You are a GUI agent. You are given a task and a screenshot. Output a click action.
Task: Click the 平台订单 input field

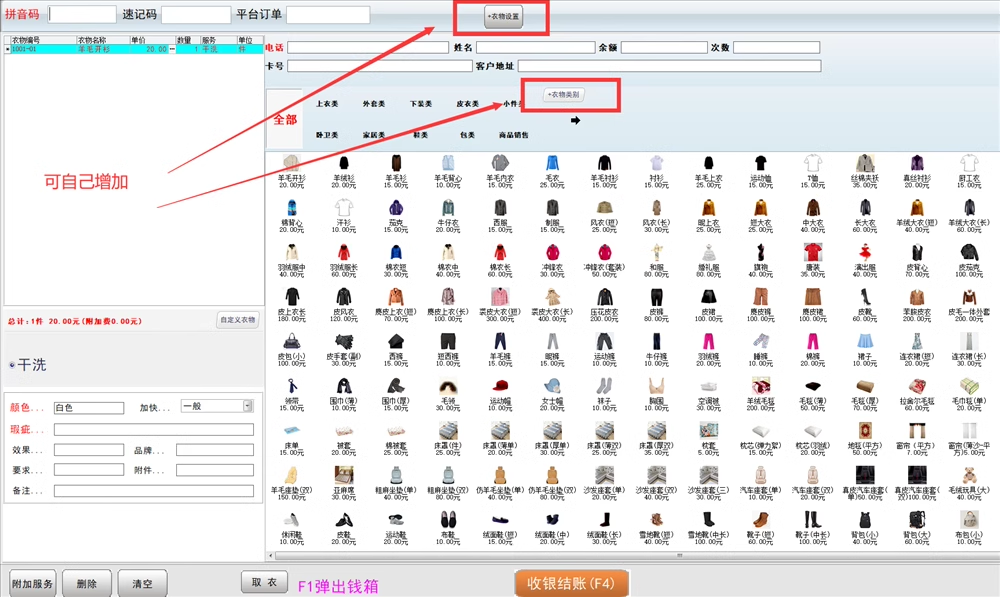(x=328, y=14)
